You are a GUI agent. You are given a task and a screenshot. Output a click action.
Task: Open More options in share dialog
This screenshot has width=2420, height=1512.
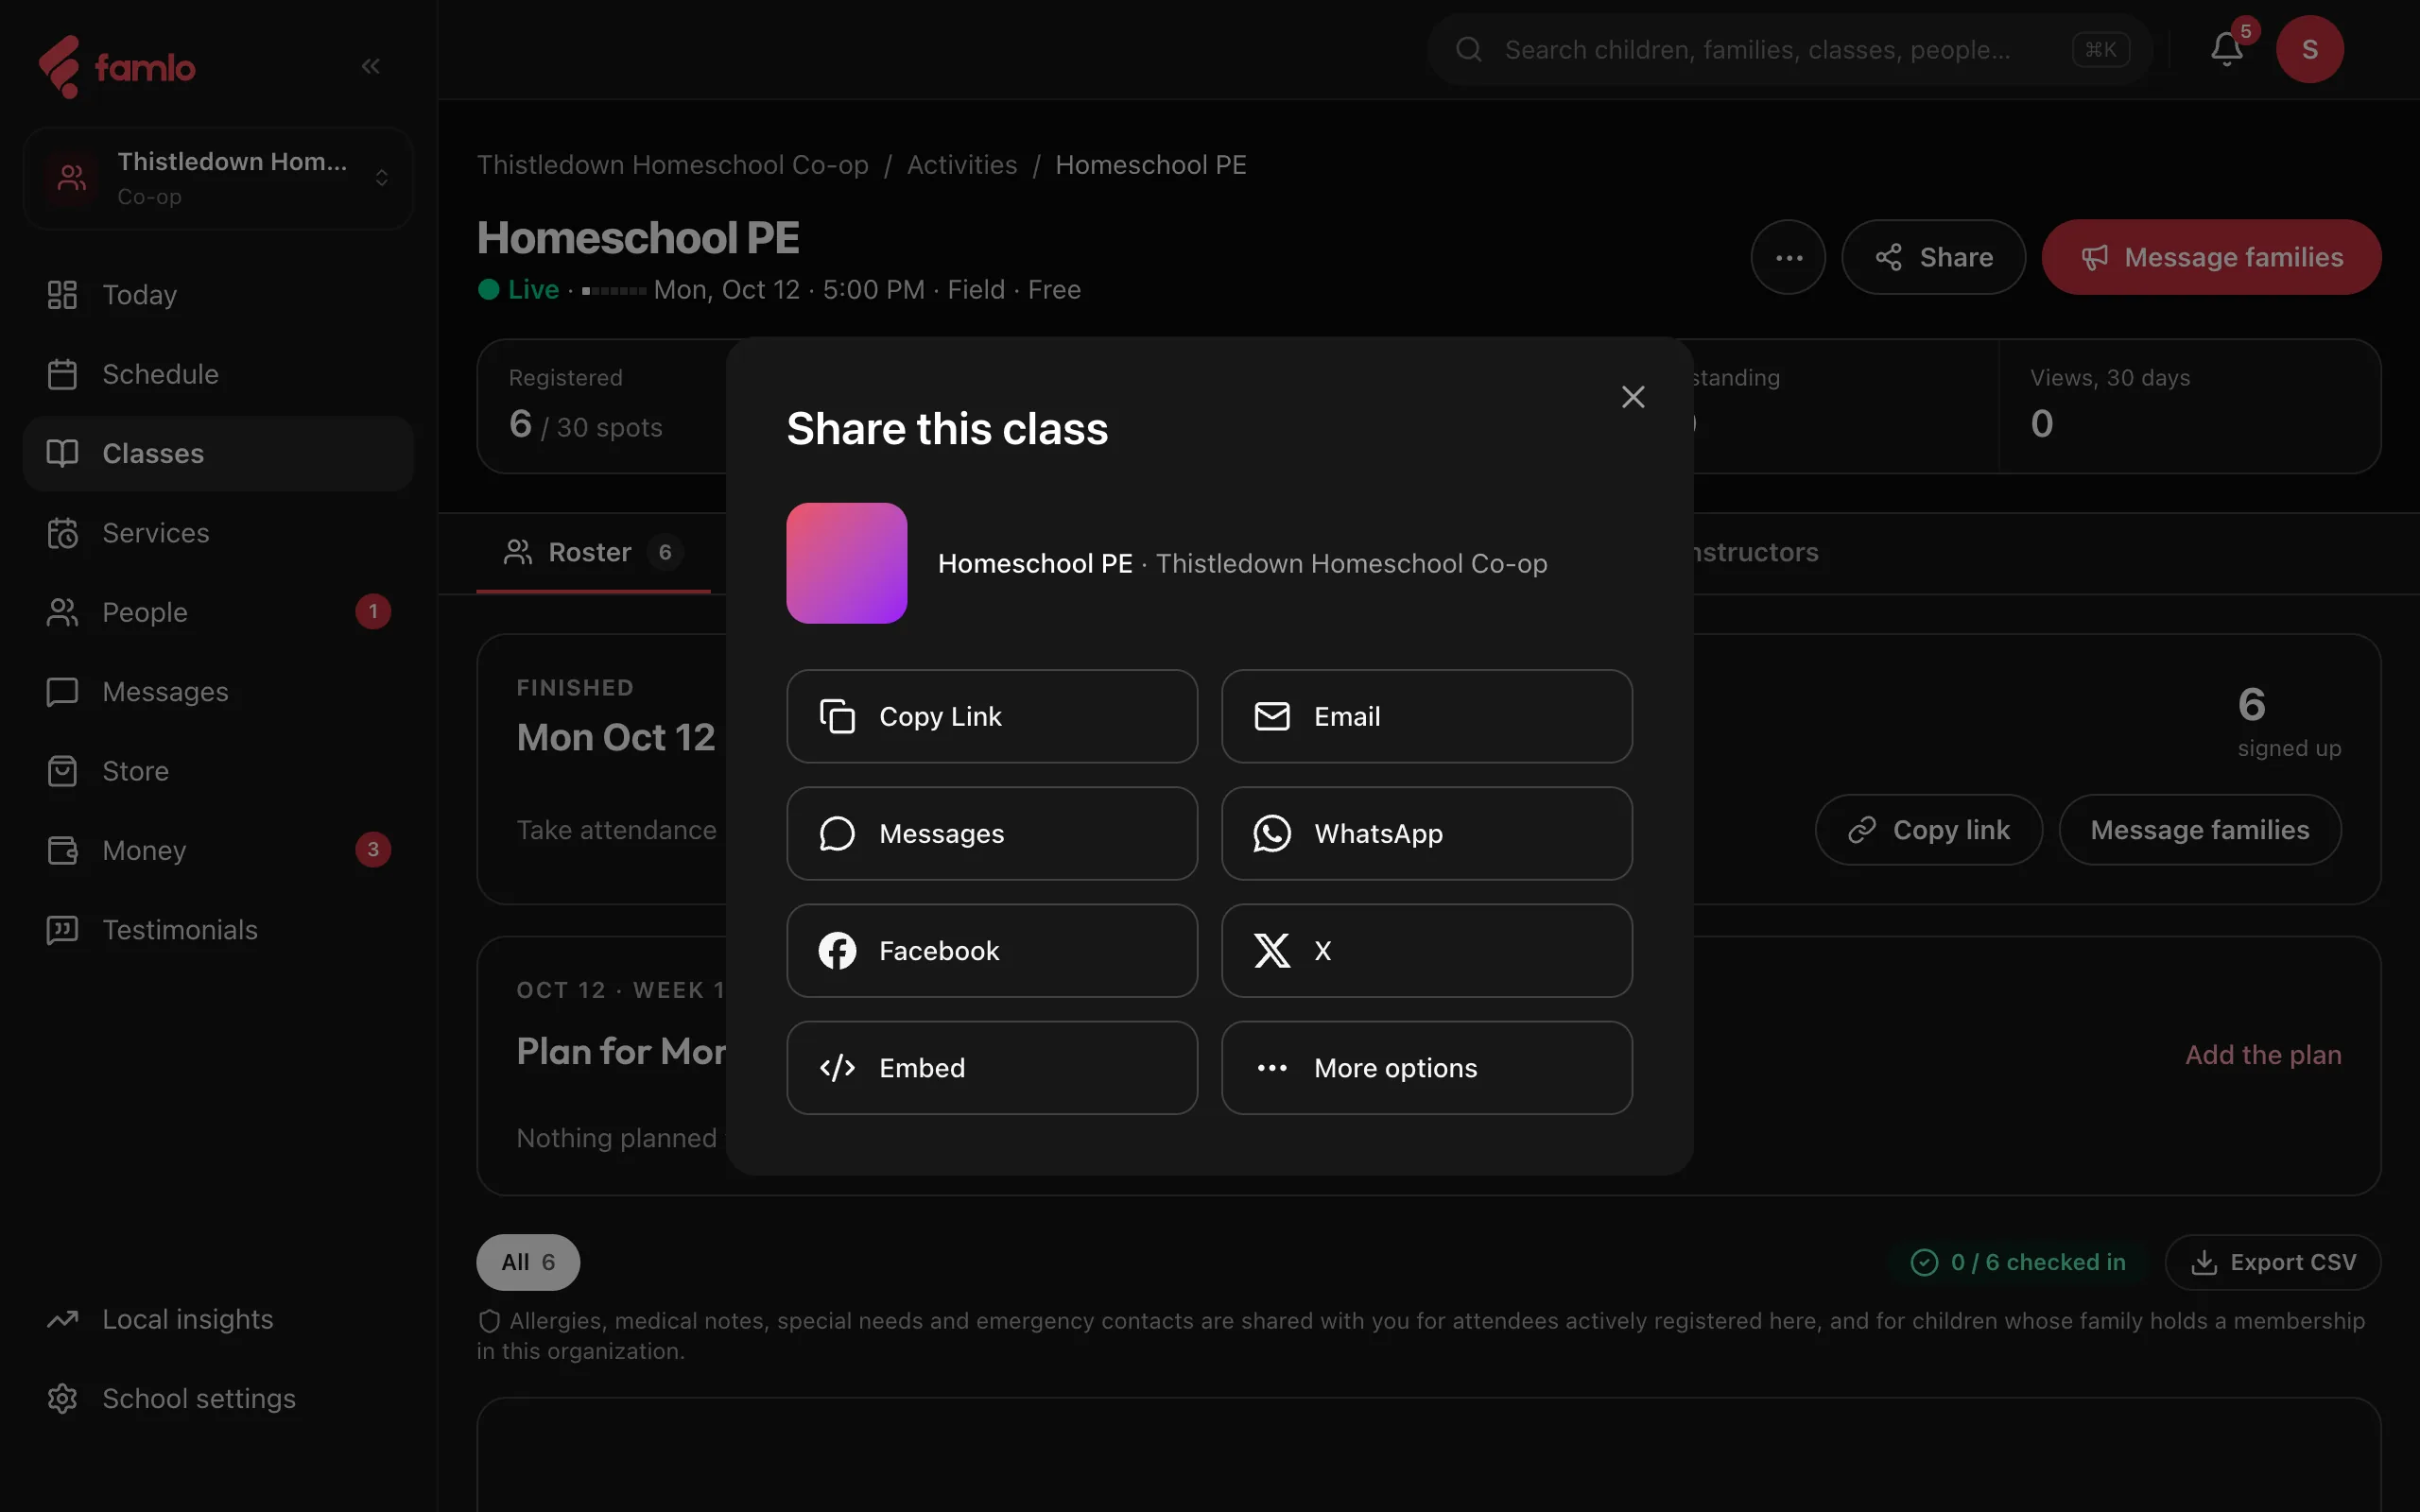(x=1427, y=1067)
